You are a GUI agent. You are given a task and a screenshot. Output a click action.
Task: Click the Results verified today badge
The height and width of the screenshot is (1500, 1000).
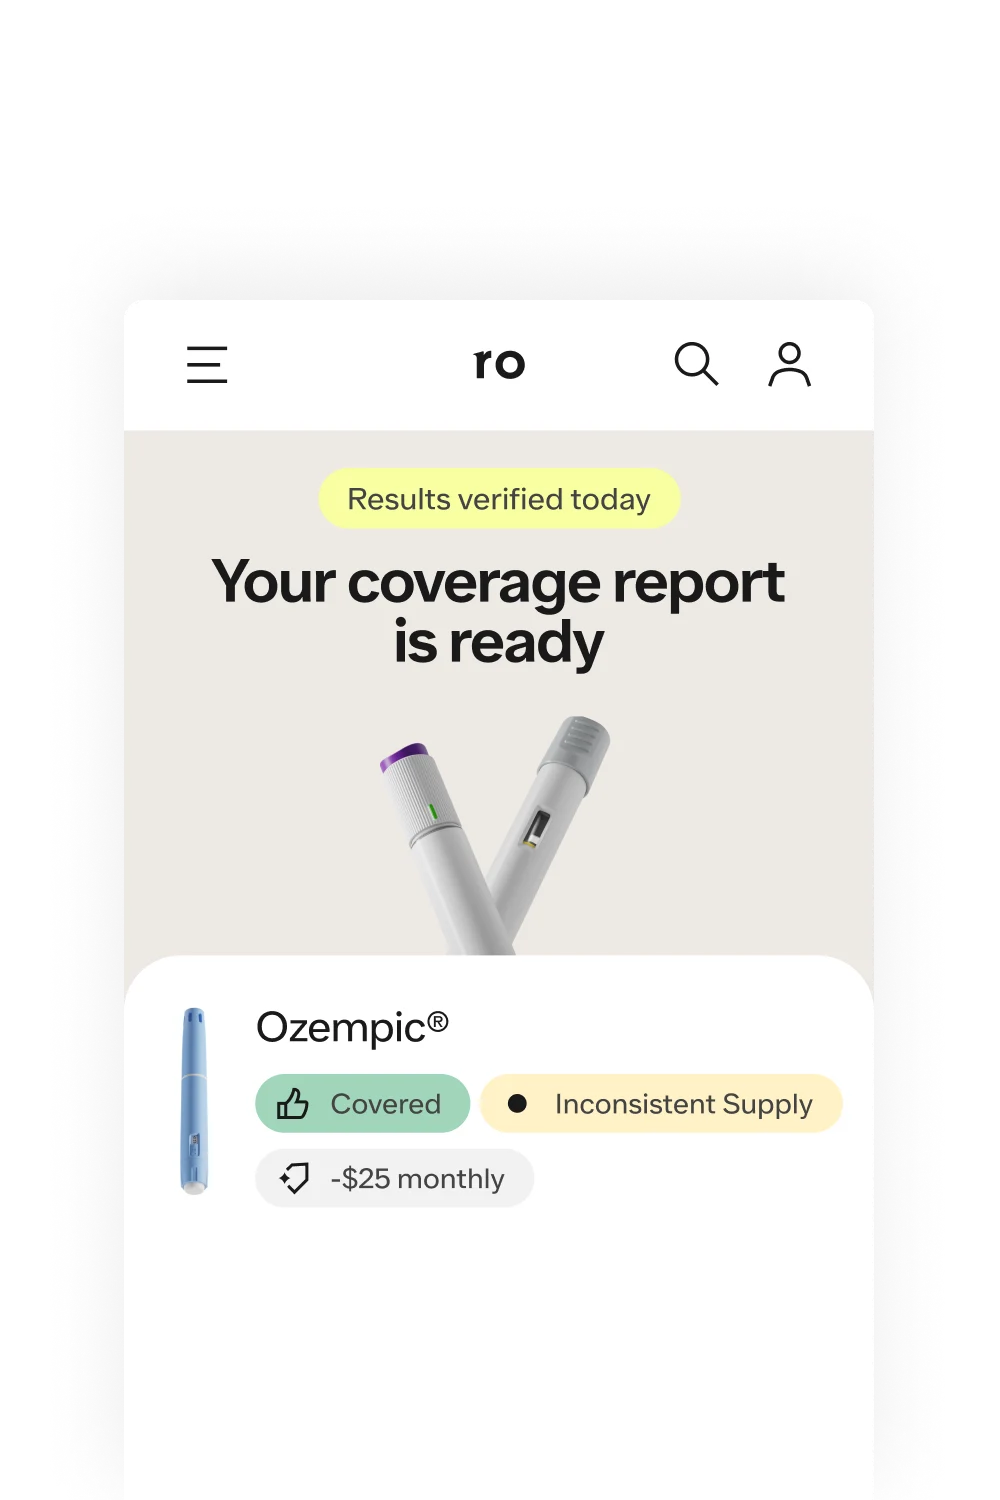pos(499,498)
